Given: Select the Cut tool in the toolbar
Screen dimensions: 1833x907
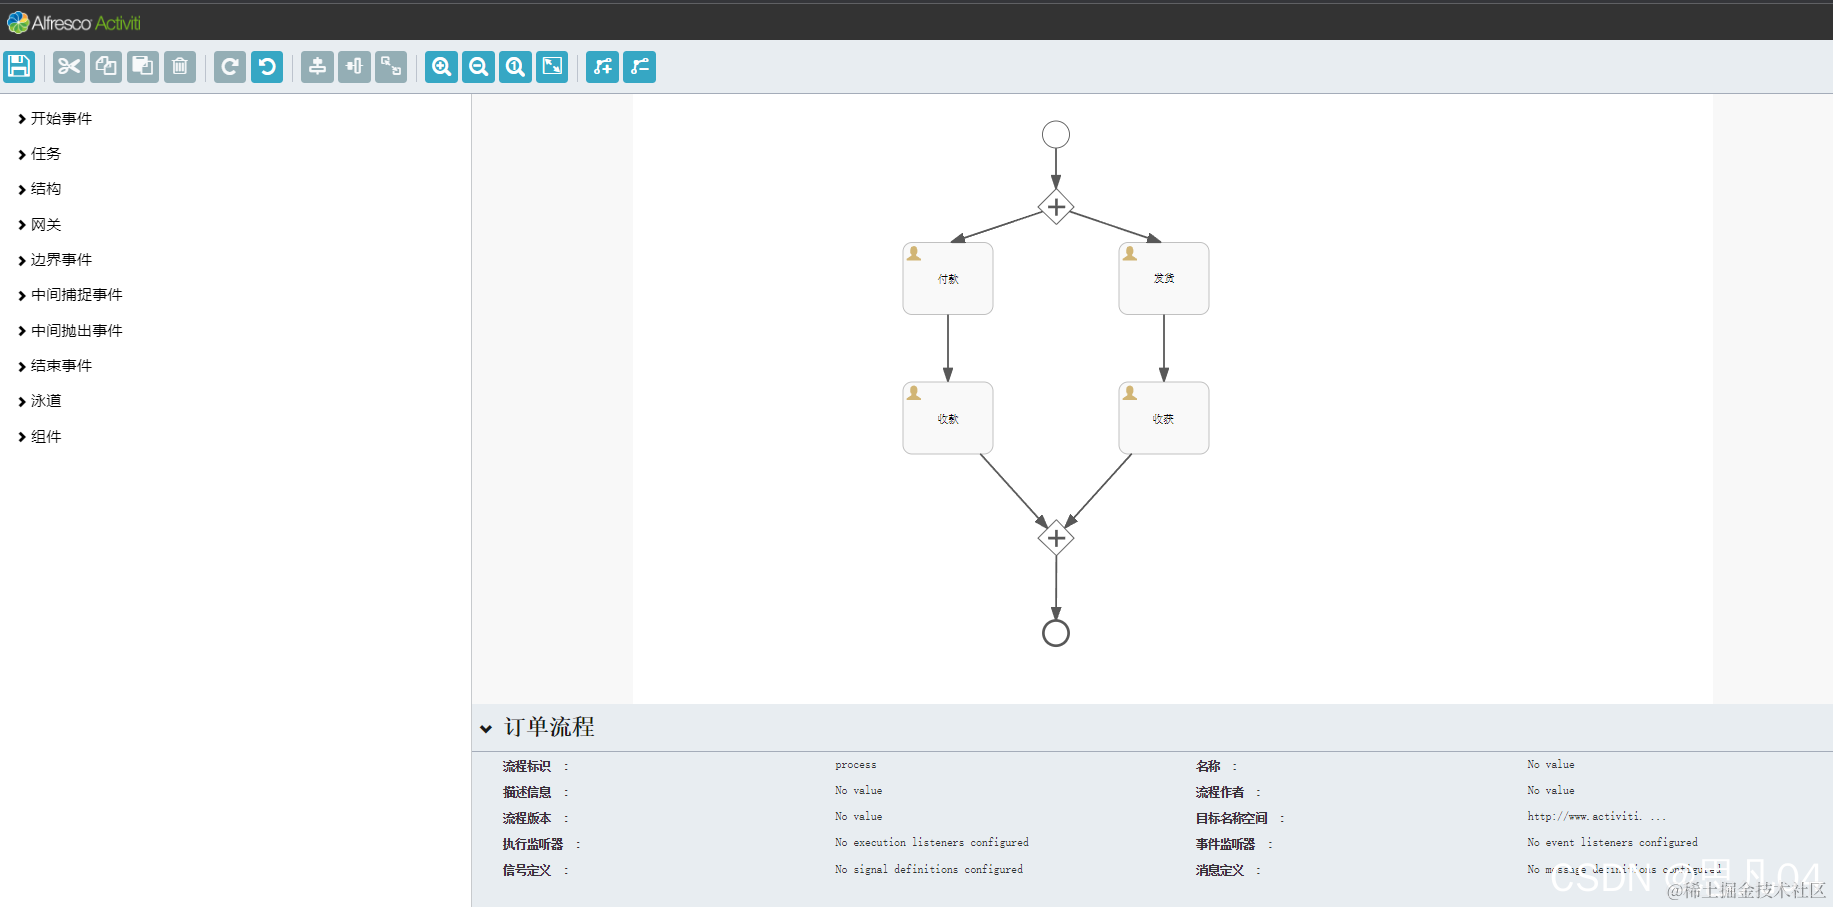Looking at the screenshot, I should (x=68, y=67).
